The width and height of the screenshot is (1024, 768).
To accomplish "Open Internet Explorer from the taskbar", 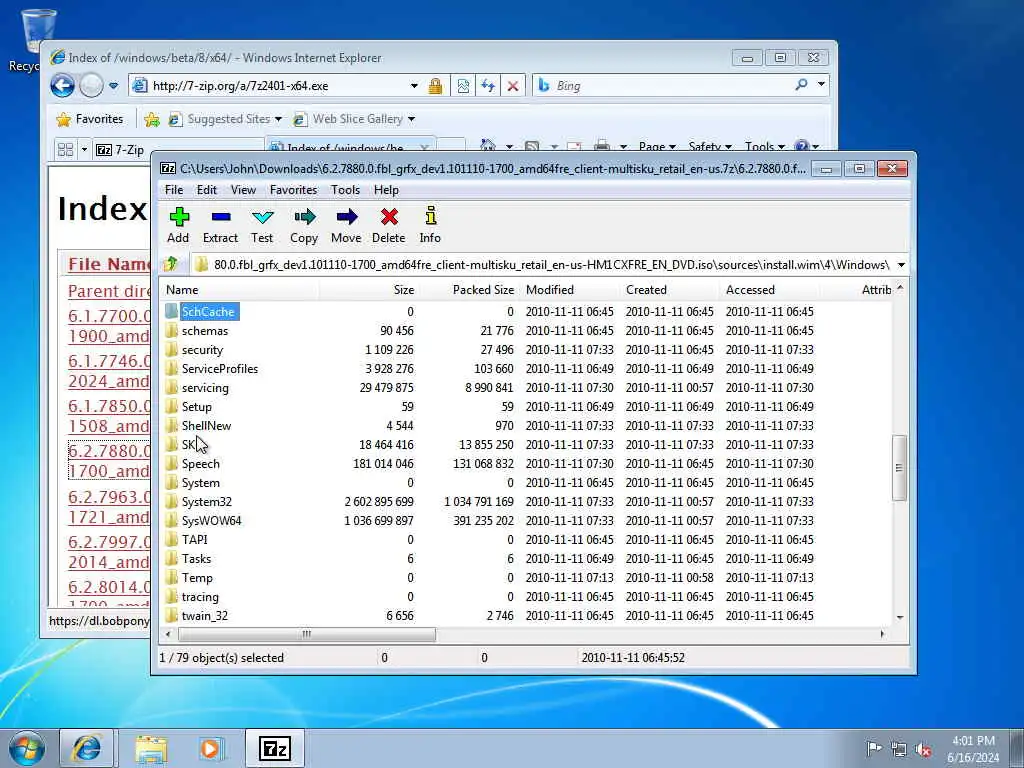I will (87, 748).
